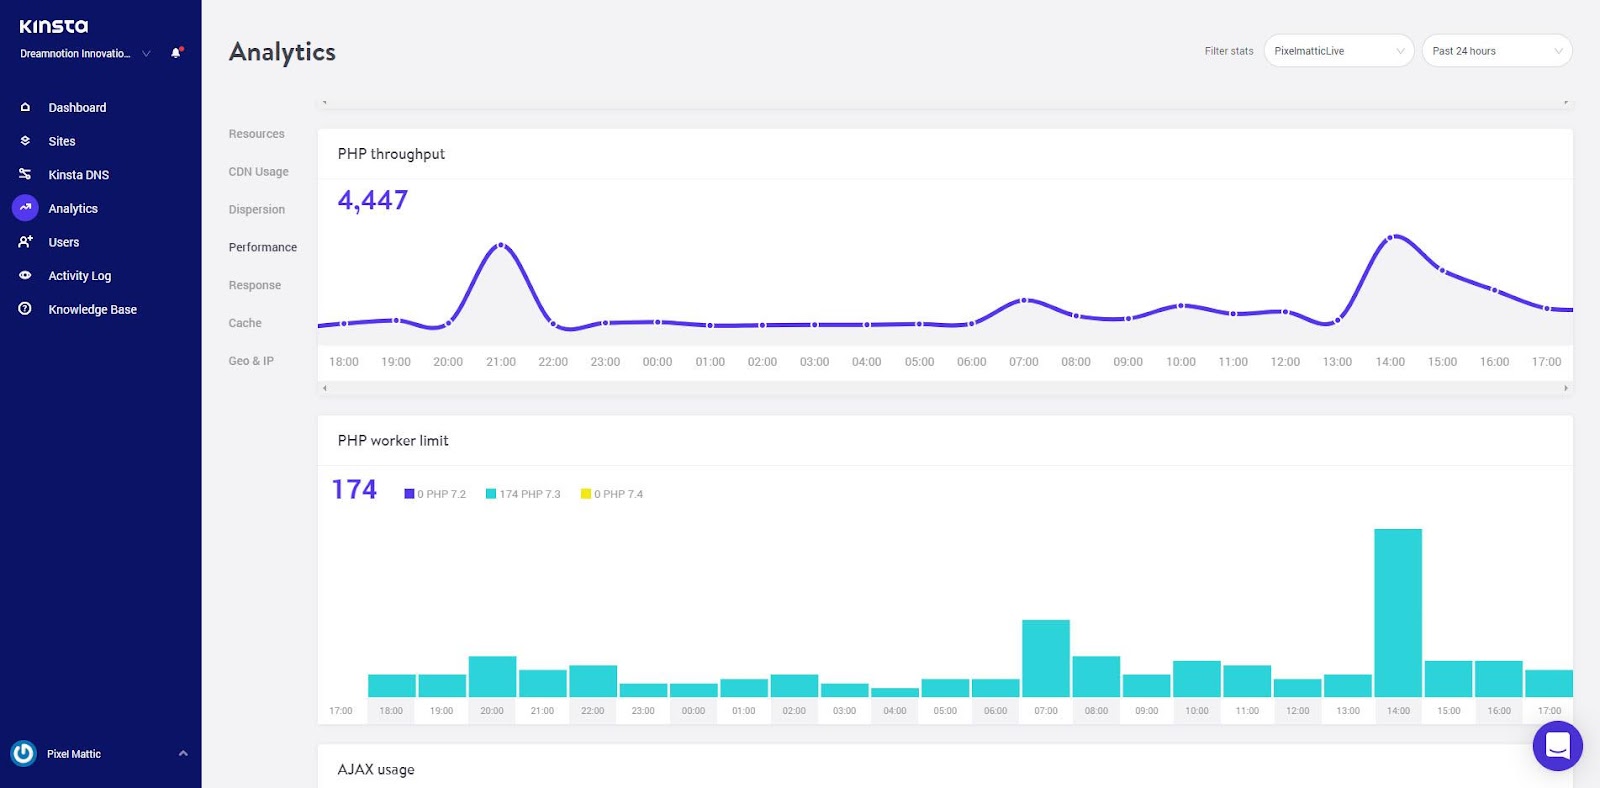1600x788 pixels.
Task: Click the Dashboard home icon
Action: (x=25, y=107)
